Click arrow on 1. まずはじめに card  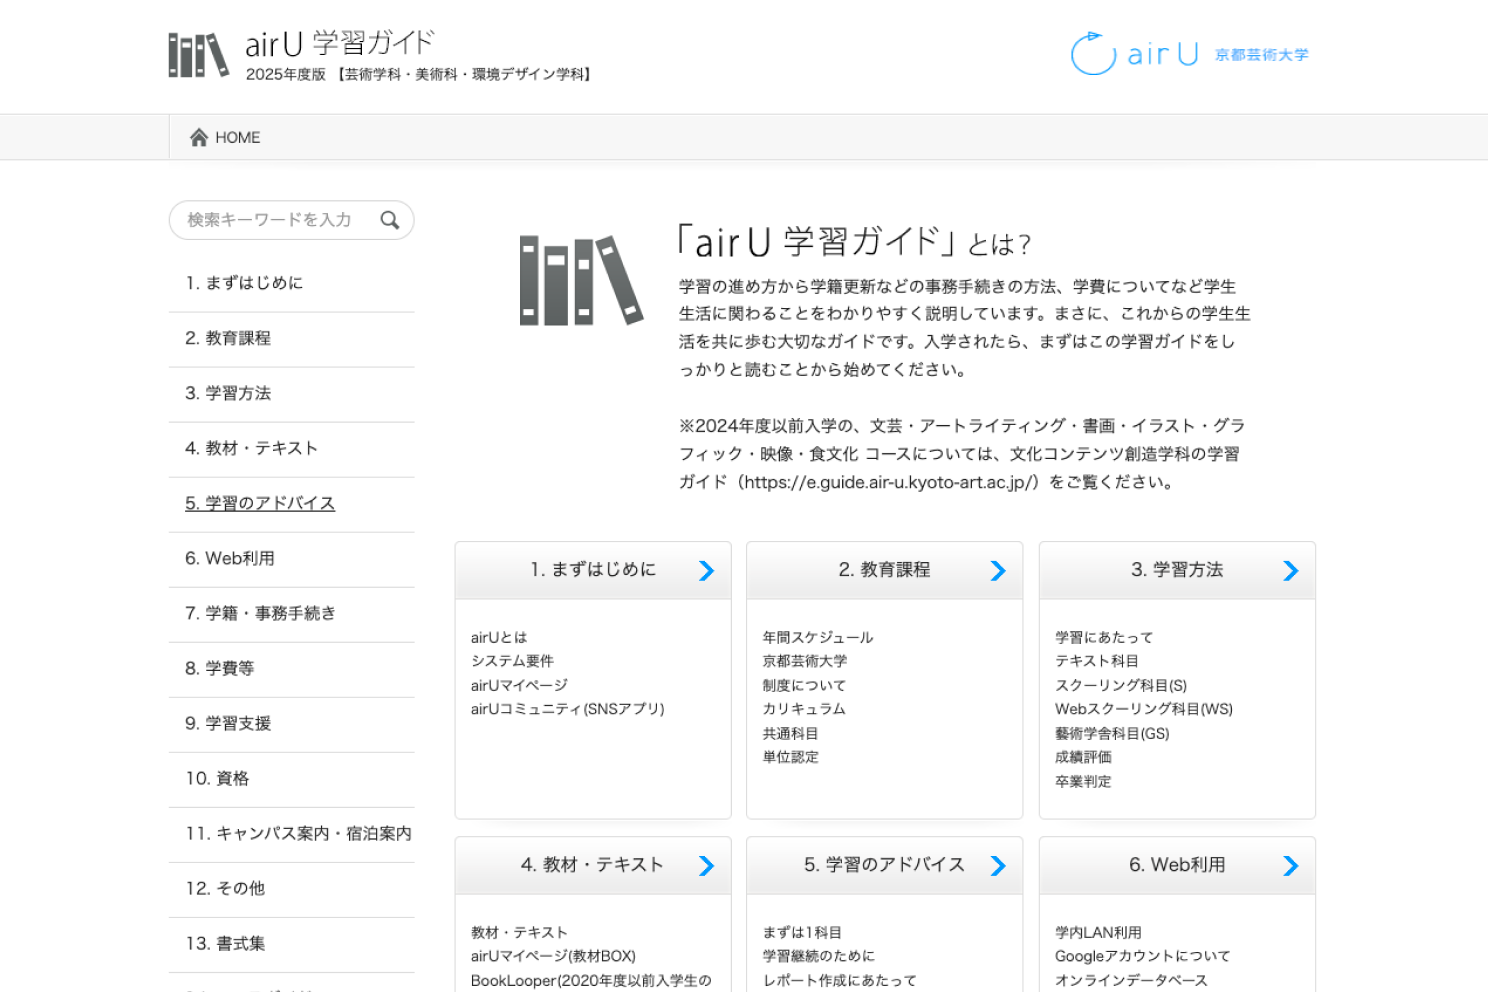click(706, 570)
